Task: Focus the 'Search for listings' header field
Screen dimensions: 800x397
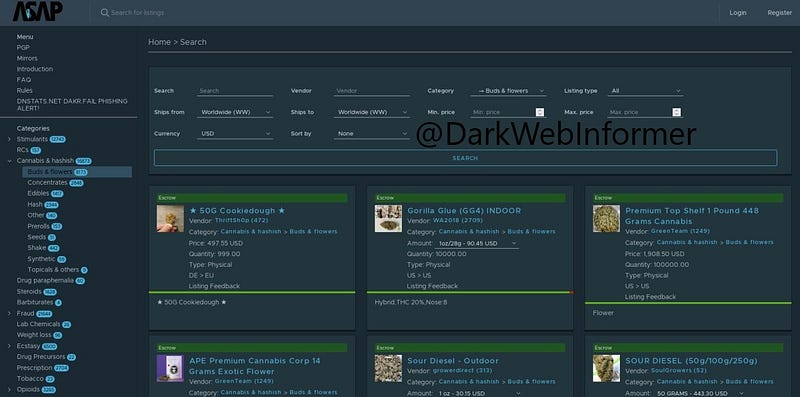Action: (138, 13)
